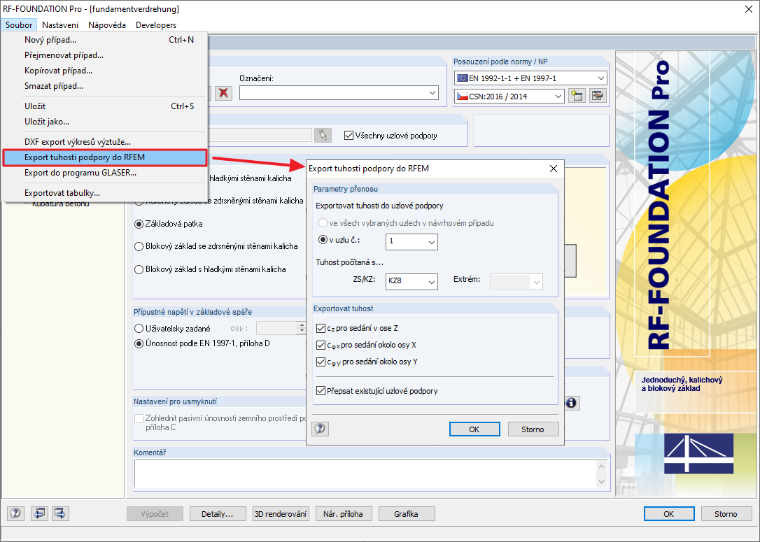The height and width of the screenshot is (542, 760).
Task: Select Únosnost podle EN 1997-1 radio
Action: 139,343
